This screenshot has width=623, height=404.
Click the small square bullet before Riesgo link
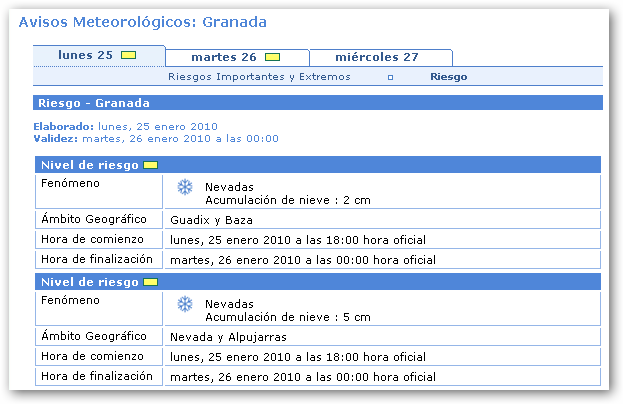(x=390, y=77)
